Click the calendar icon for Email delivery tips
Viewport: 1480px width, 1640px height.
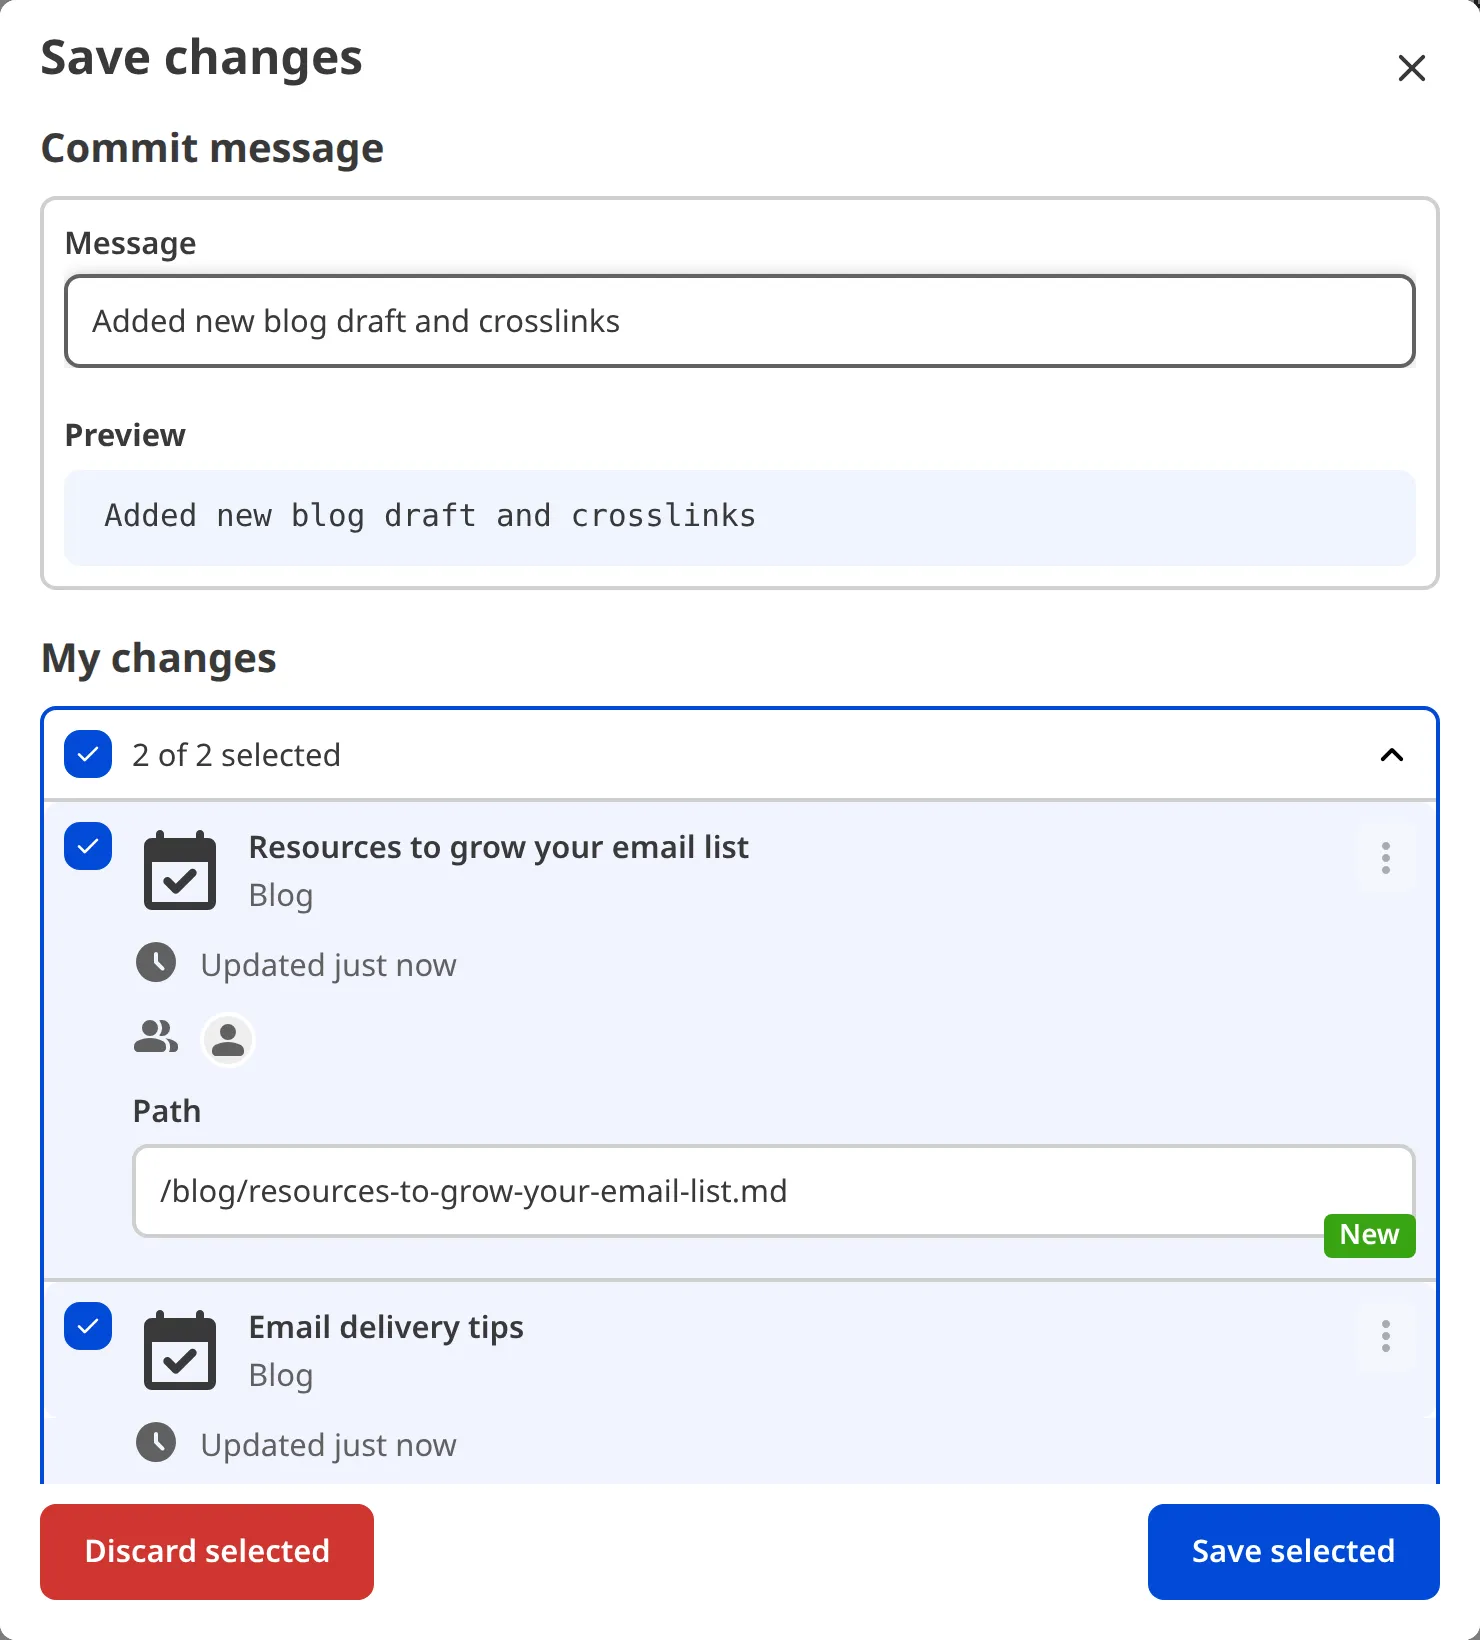pyautogui.click(x=181, y=1350)
